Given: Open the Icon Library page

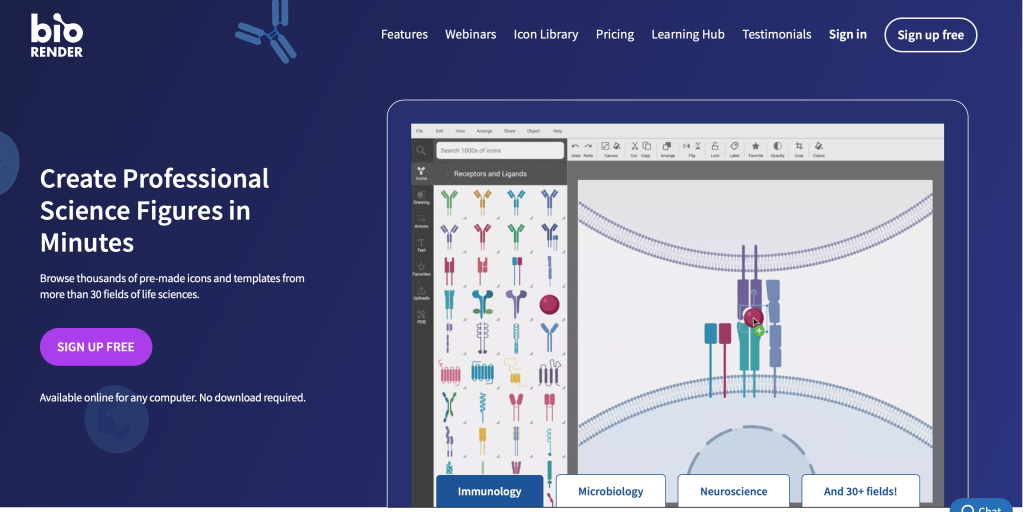Looking at the screenshot, I should [x=545, y=34].
